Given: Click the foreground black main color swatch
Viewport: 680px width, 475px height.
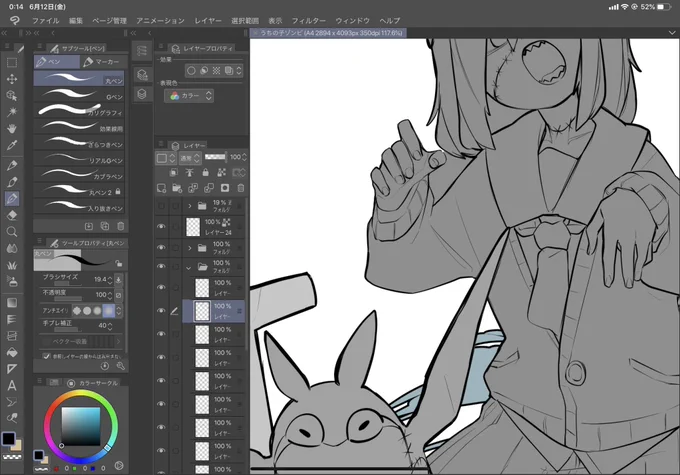Looking at the screenshot, I should click(x=8, y=439).
